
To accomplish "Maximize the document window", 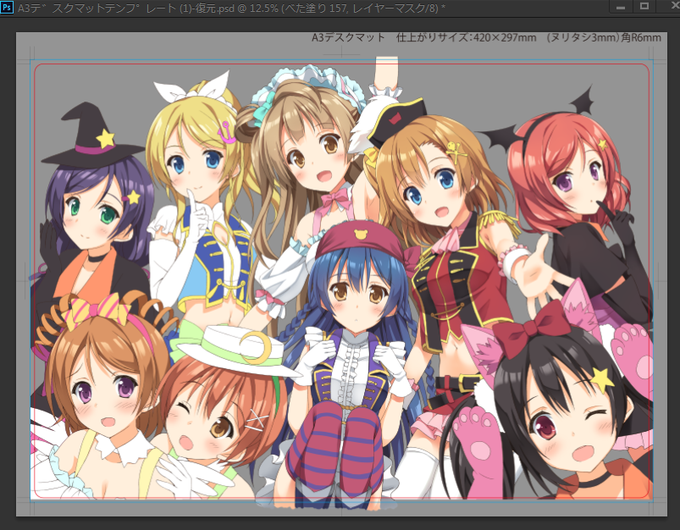I will (645, 7).
